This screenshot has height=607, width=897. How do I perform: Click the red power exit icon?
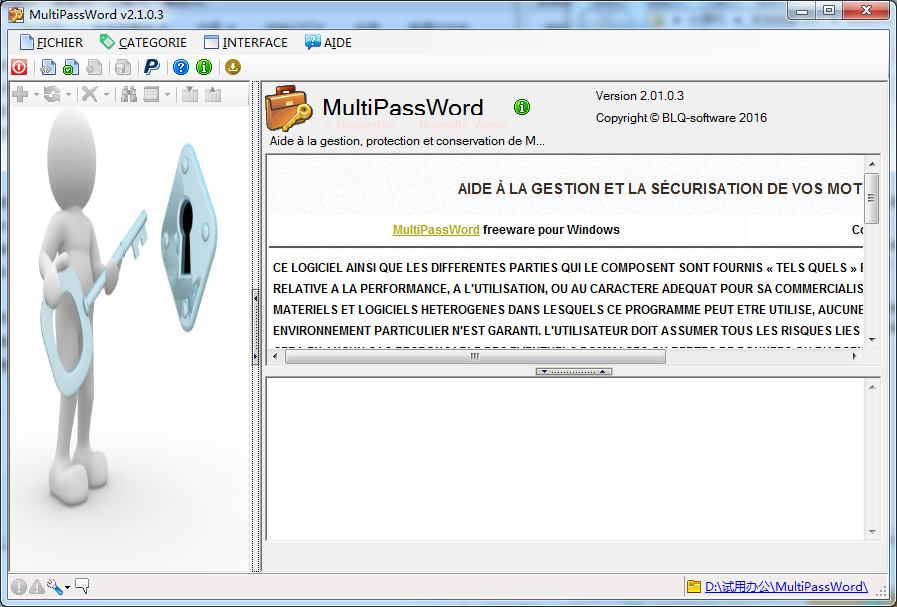tap(19, 67)
